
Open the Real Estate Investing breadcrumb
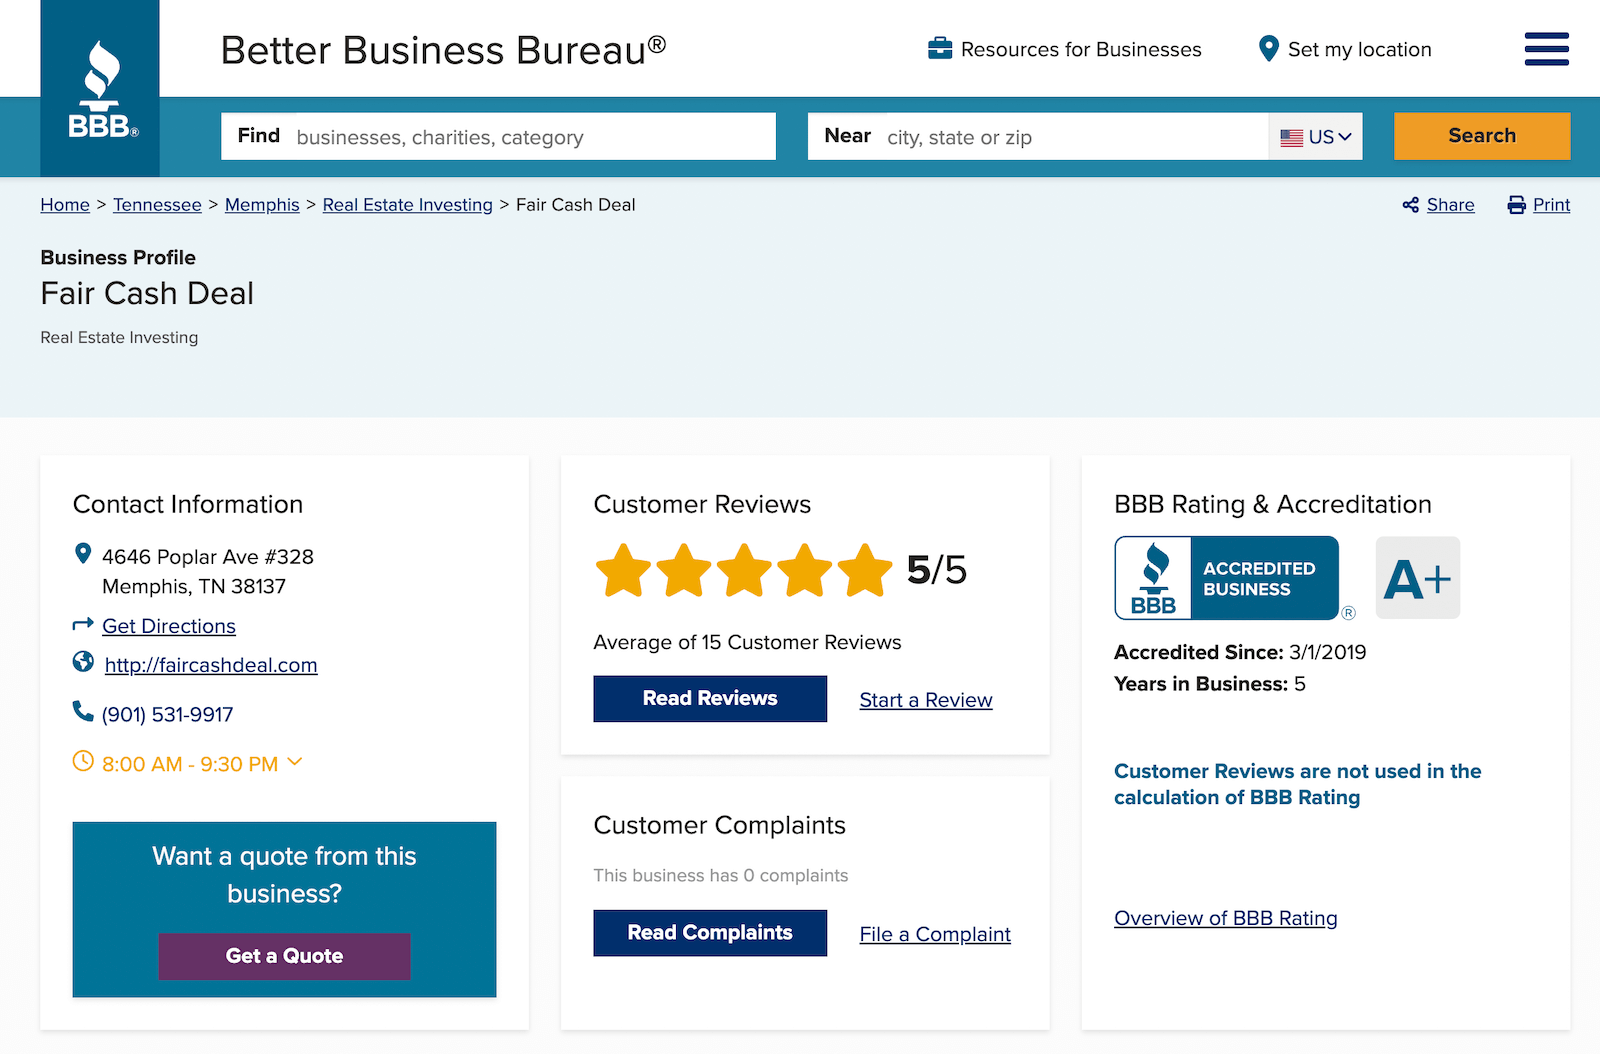pos(407,205)
